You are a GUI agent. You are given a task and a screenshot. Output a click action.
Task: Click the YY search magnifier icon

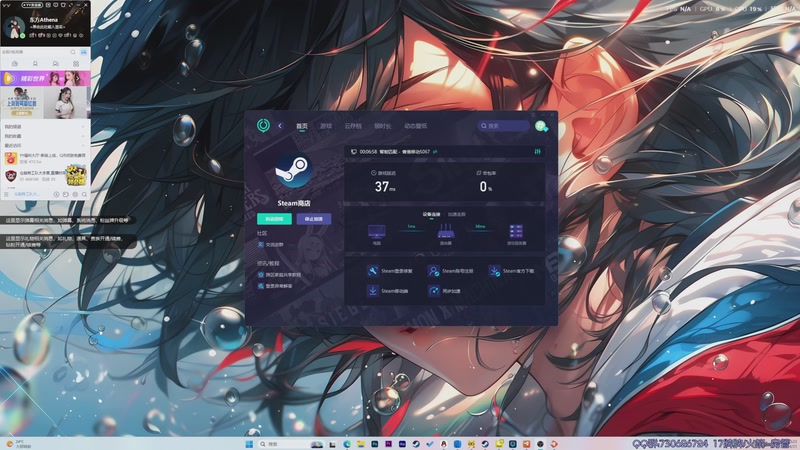(x=73, y=52)
